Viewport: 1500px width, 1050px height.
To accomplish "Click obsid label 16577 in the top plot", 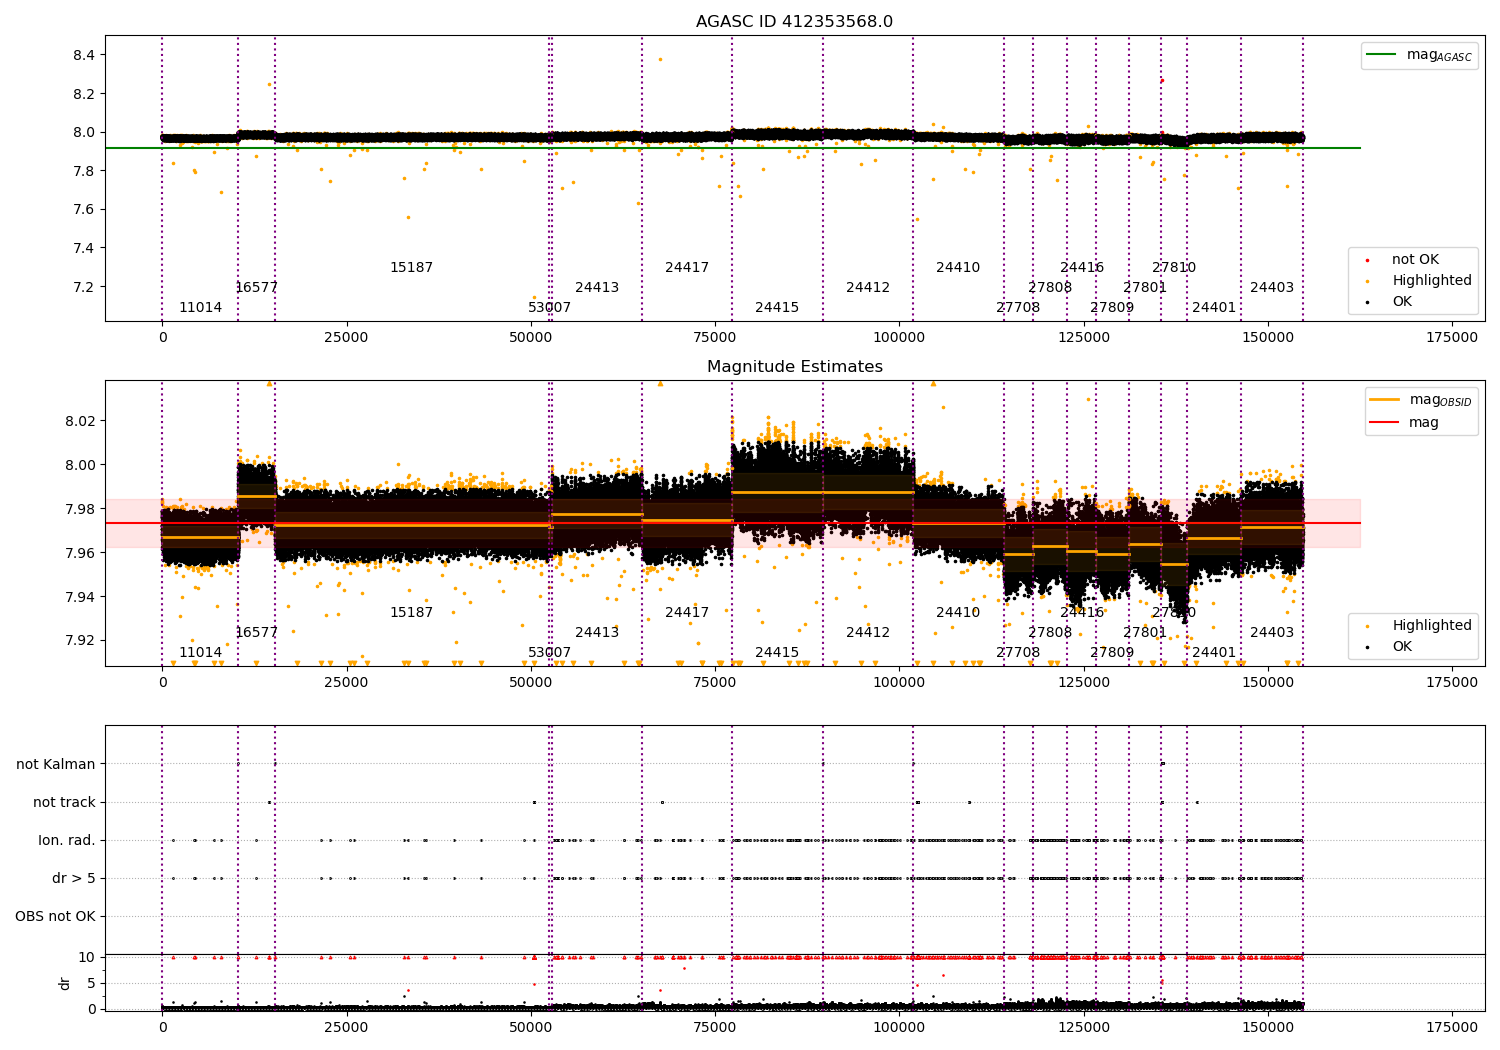I will click(256, 288).
